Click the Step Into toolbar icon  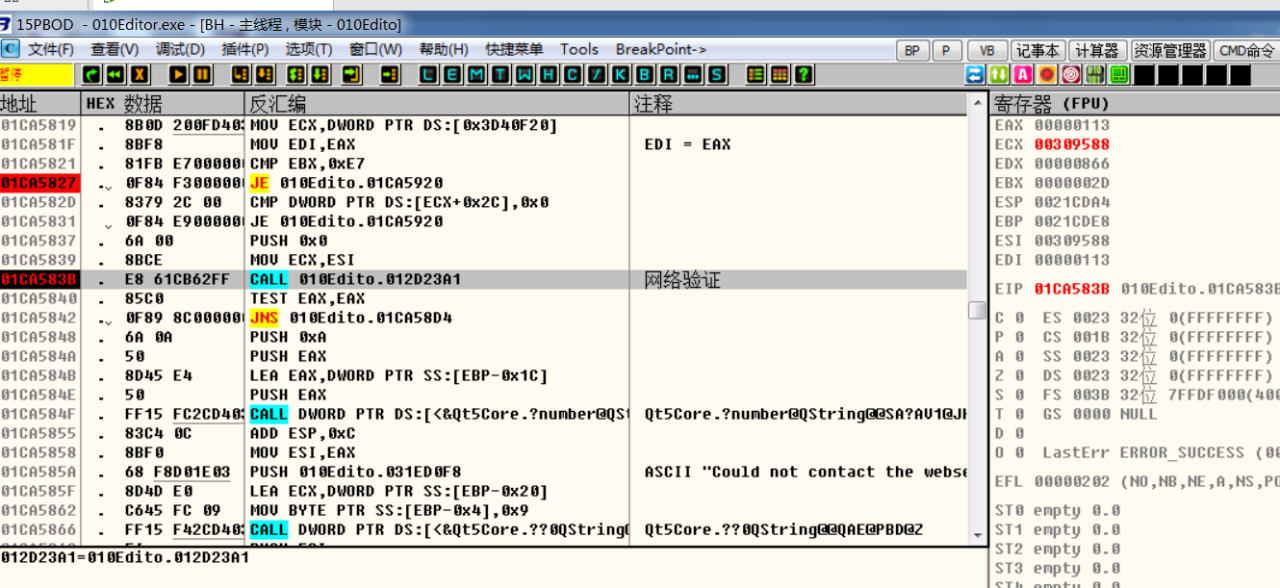pyautogui.click(x=240, y=75)
